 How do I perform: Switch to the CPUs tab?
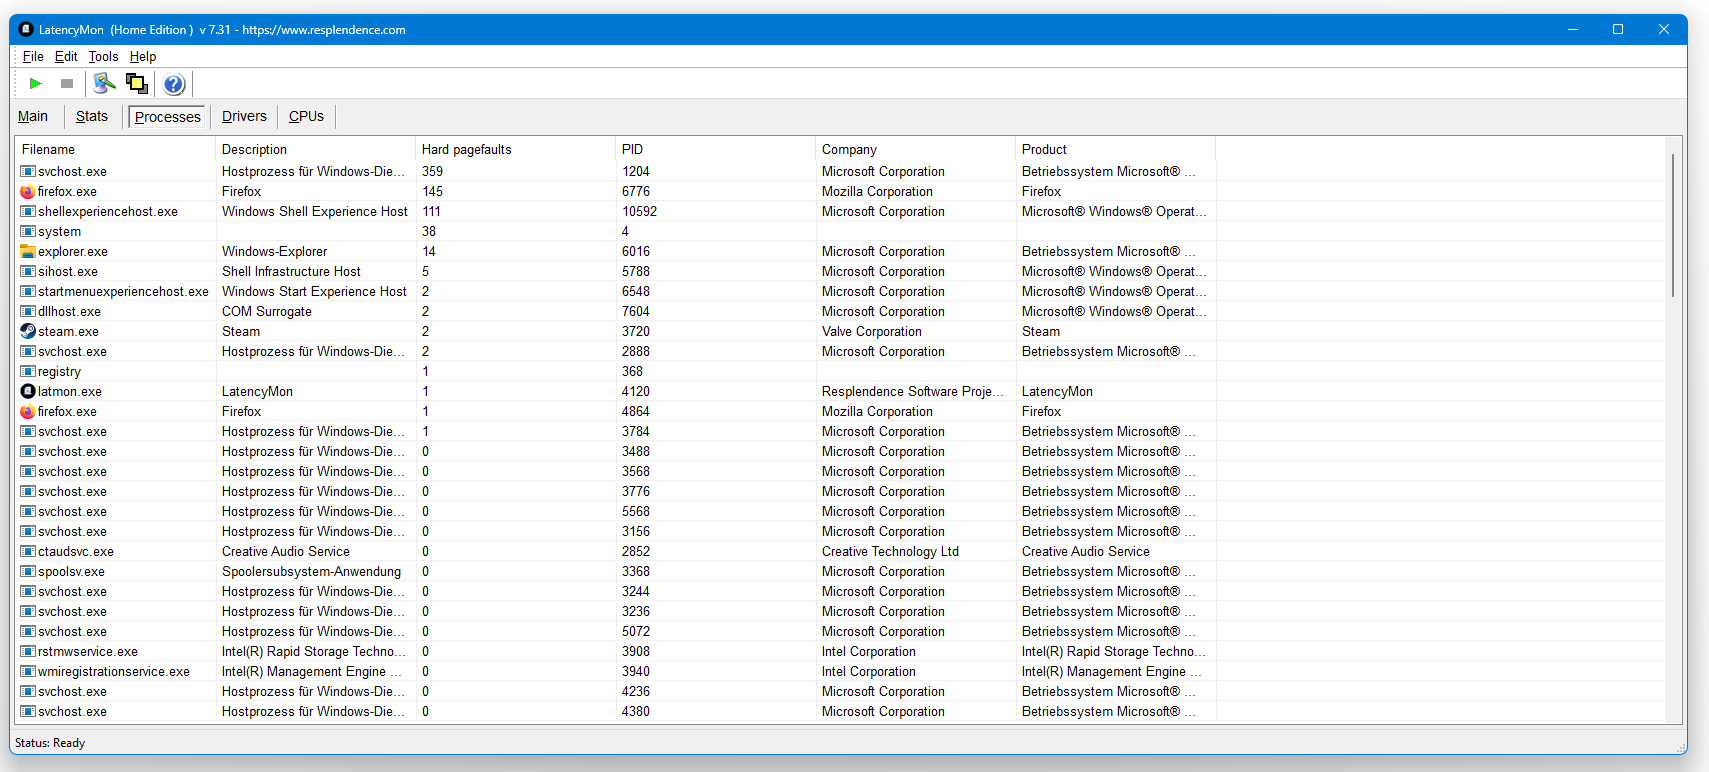(x=306, y=117)
